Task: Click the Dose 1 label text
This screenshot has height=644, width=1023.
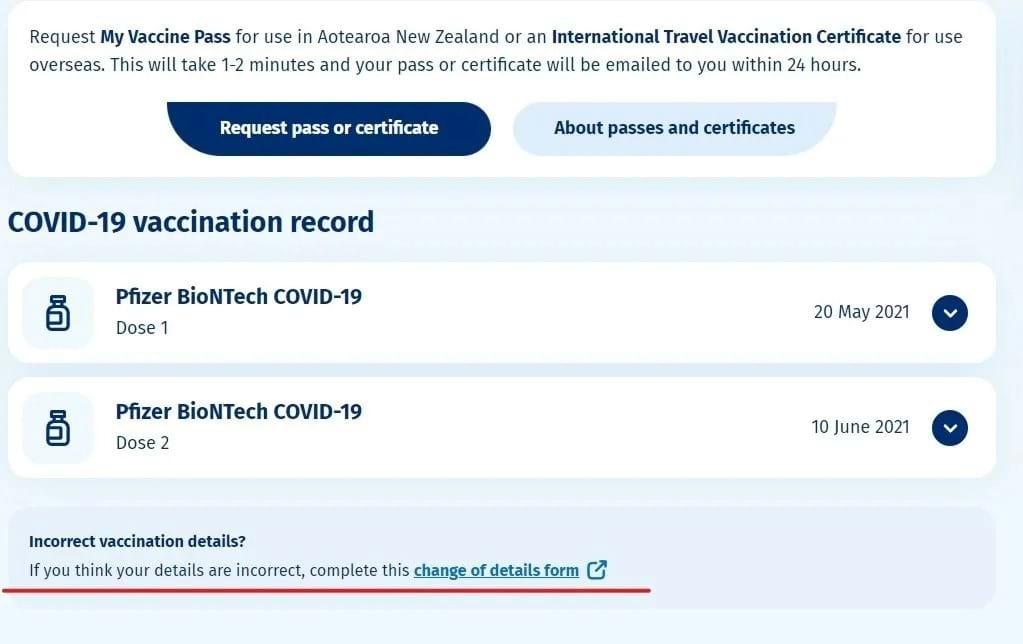Action: 142,328
